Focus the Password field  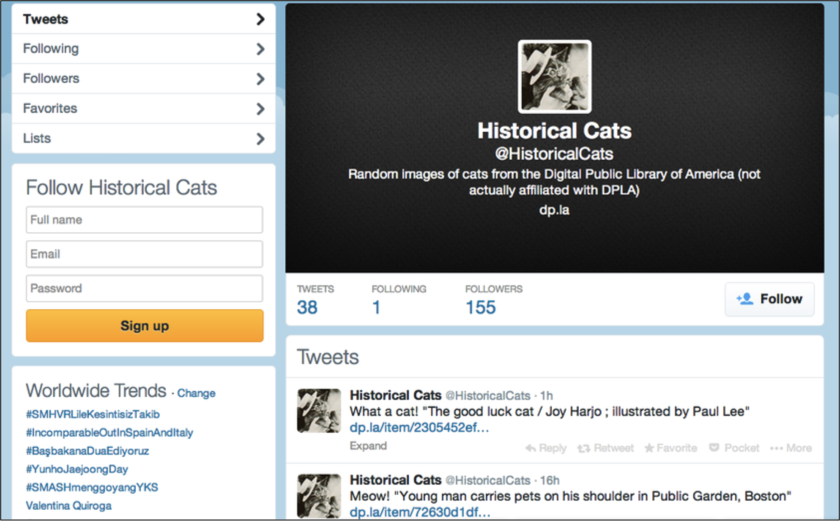[144, 288]
